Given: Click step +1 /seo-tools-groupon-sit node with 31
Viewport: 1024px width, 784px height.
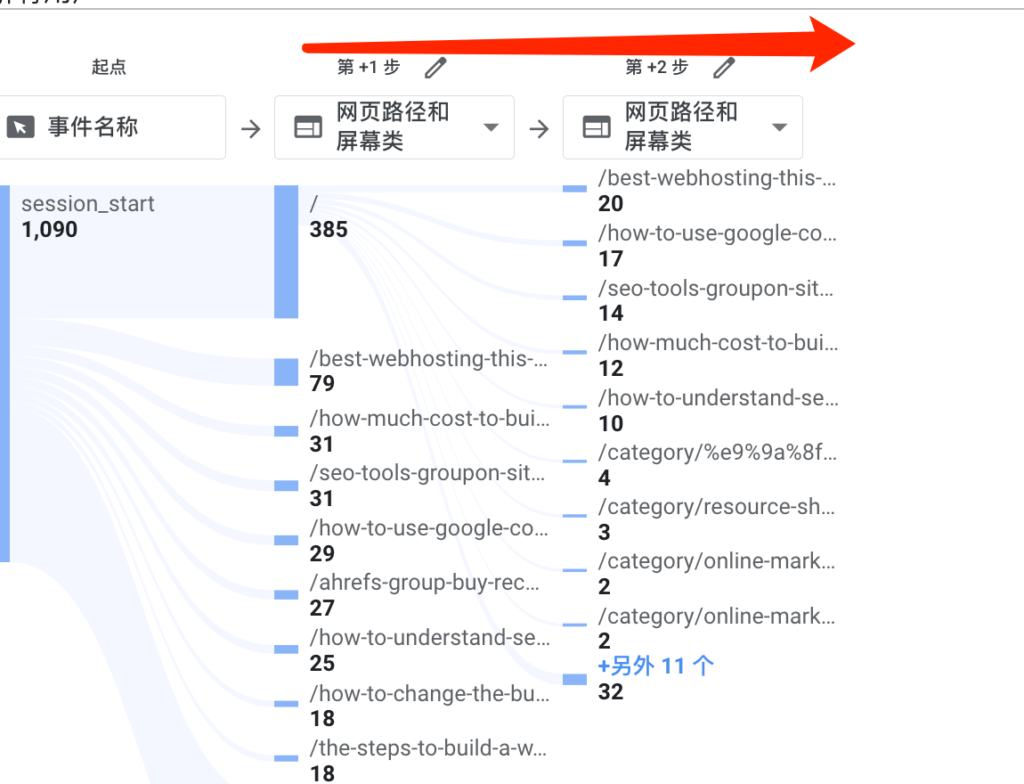Looking at the screenshot, I should tap(286, 485).
